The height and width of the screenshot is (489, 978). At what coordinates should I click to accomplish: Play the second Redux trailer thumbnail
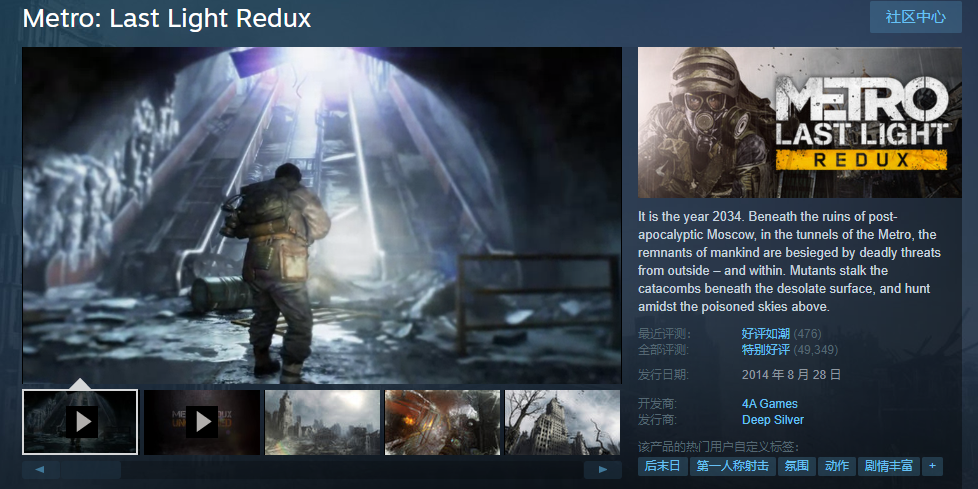point(201,422)
